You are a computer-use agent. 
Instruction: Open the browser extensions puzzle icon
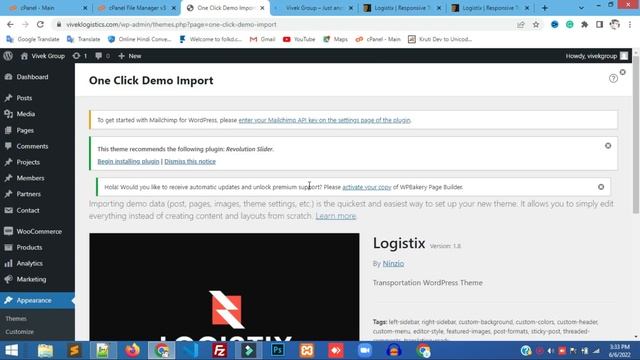click(584, 24)
